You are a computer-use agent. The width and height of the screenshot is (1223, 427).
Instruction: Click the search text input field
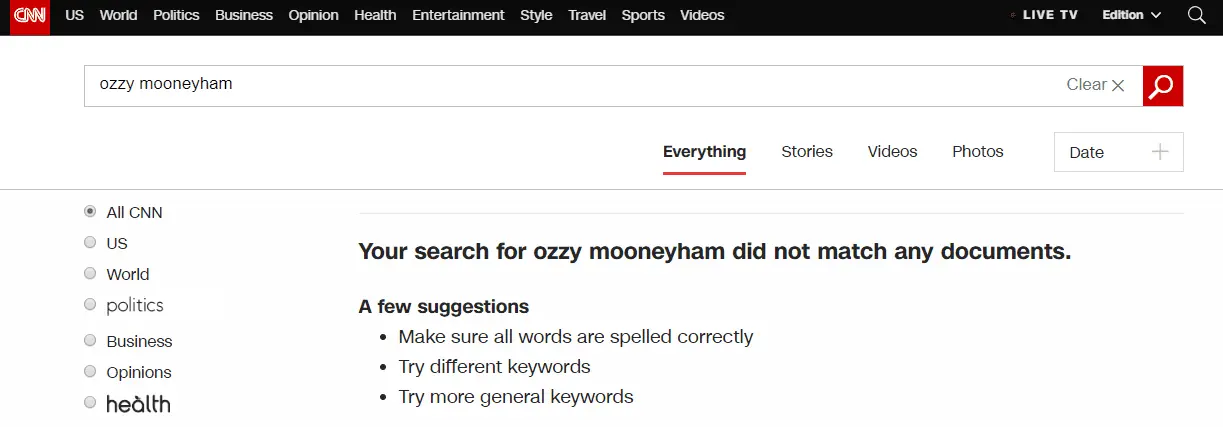(x=570, y=86)
